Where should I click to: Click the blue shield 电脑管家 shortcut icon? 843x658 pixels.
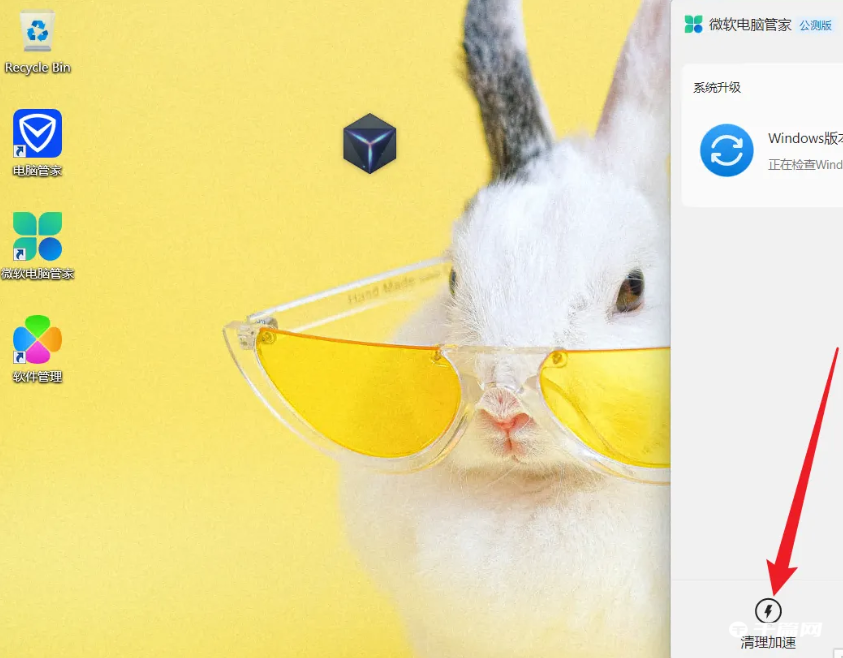pyautogui.click(x=37, y=134)
